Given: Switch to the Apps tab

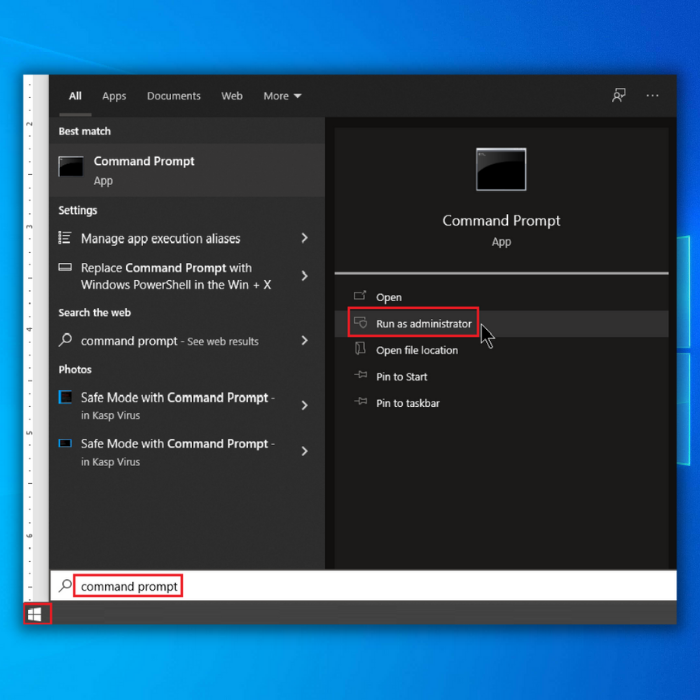Looking at the screenshot, I should point(114,96).
